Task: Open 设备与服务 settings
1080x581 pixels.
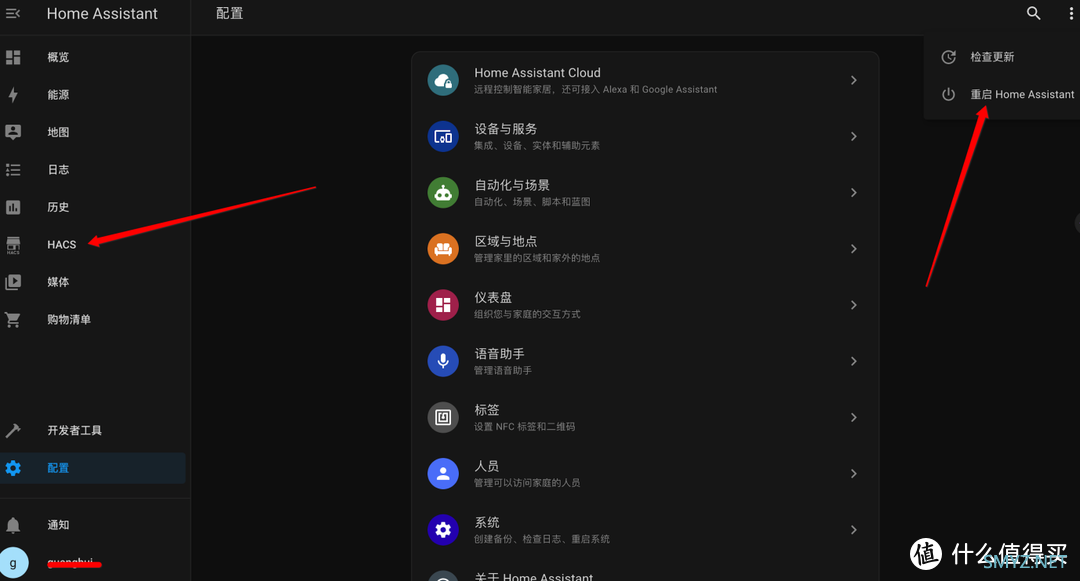Action: click(645, 136)
